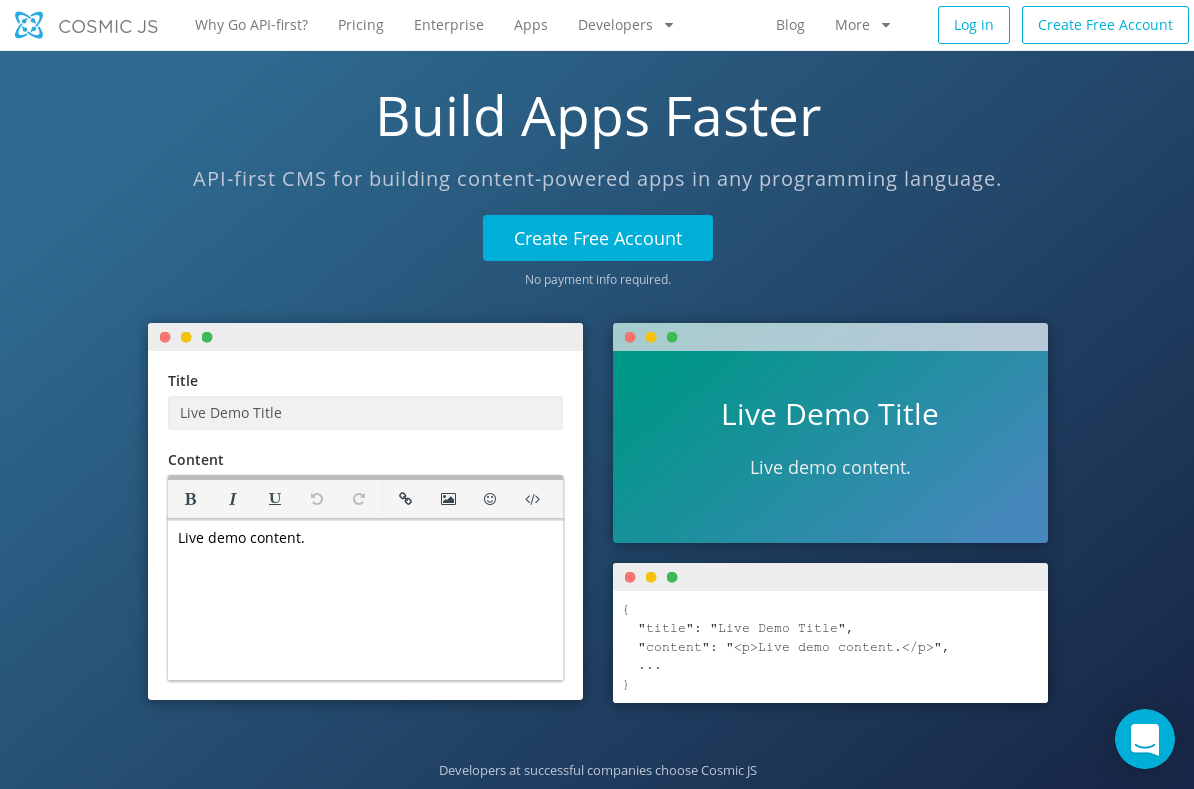Insert an image using the picture icon
Screen dimensions: 1194x789
(x=448, y=499)
